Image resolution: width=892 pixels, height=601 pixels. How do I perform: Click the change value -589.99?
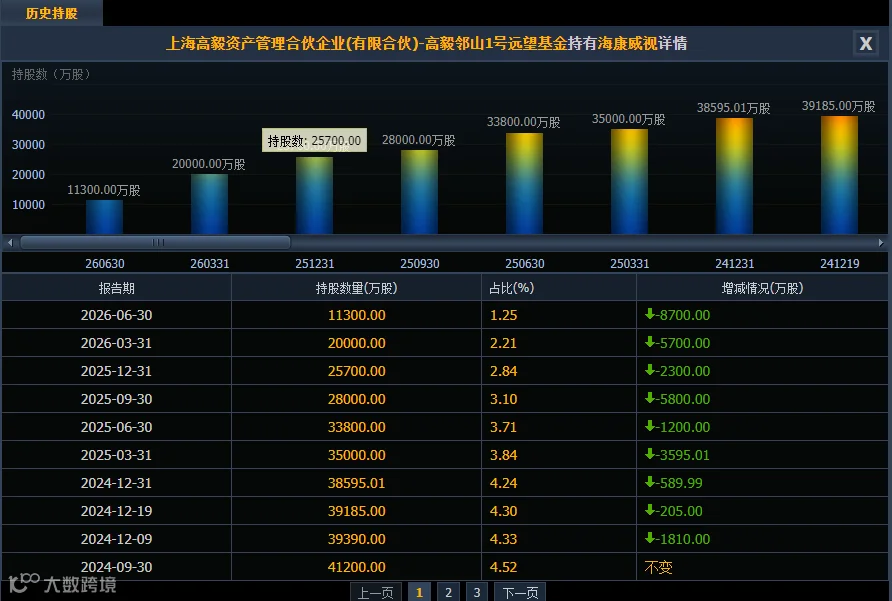point(674,483)
